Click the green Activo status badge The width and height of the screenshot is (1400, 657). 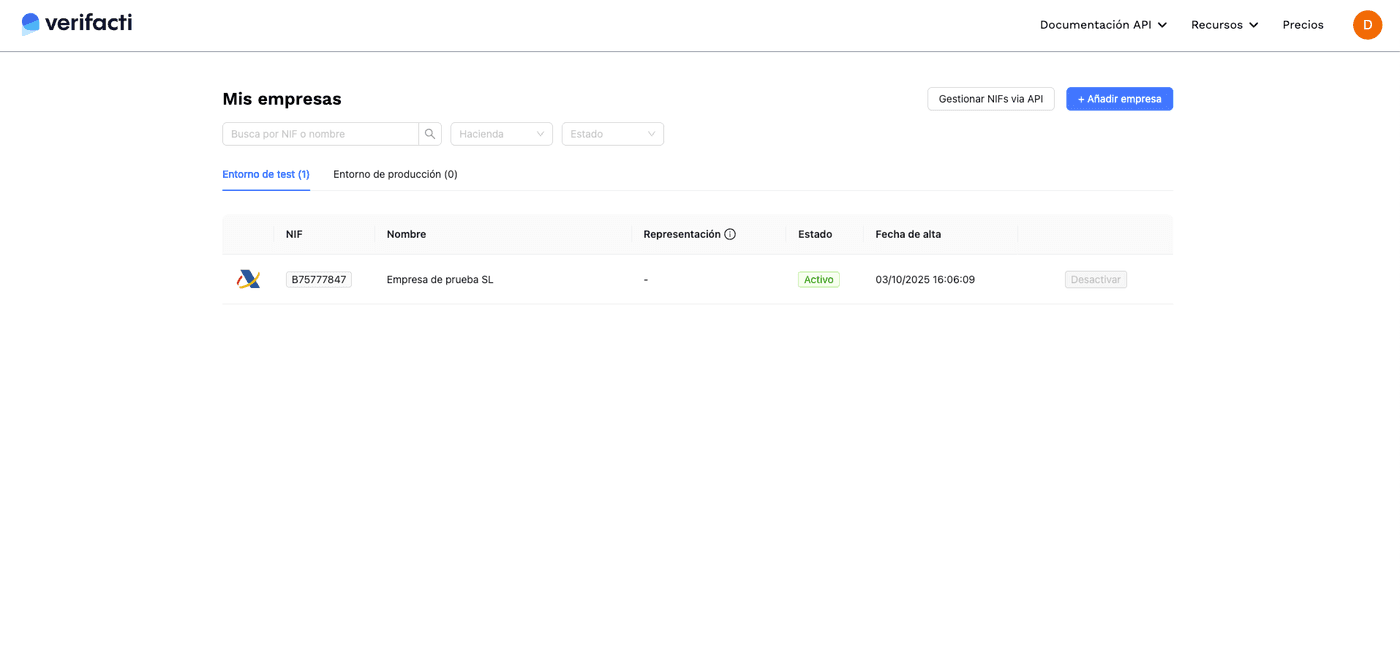pyautogui.click(x=818, y=280)
